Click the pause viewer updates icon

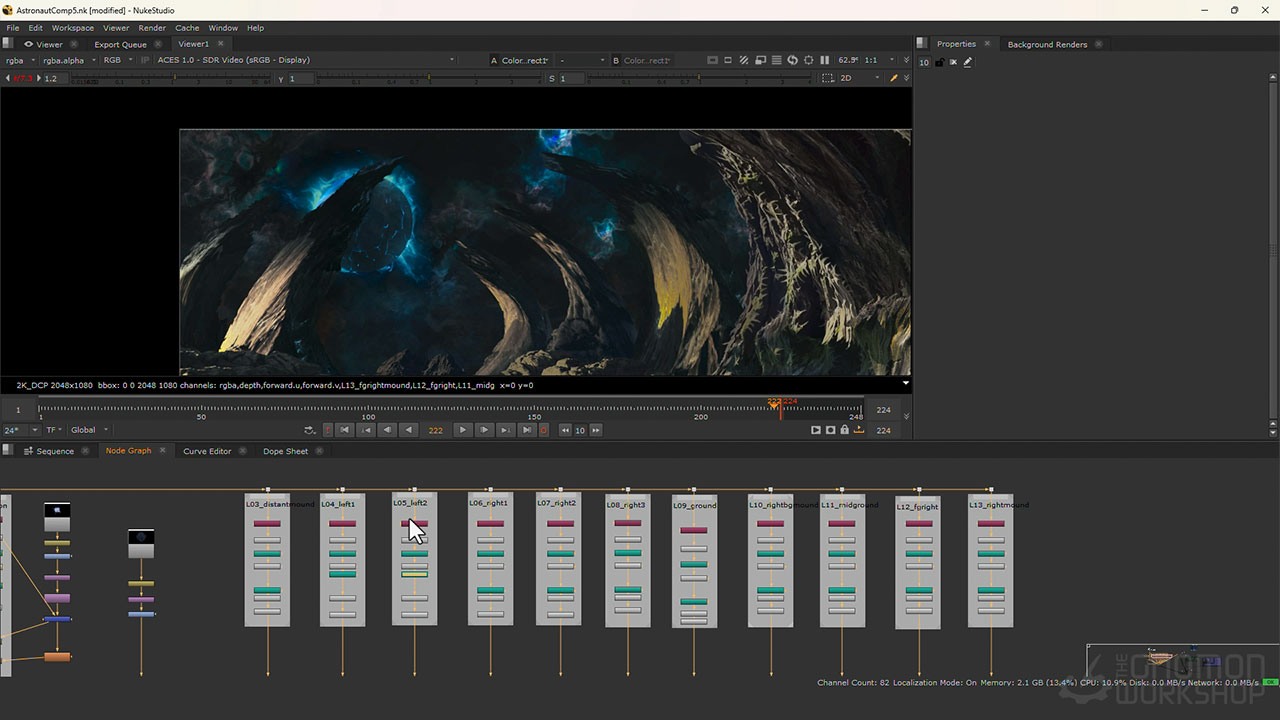(x=825, y=60)
